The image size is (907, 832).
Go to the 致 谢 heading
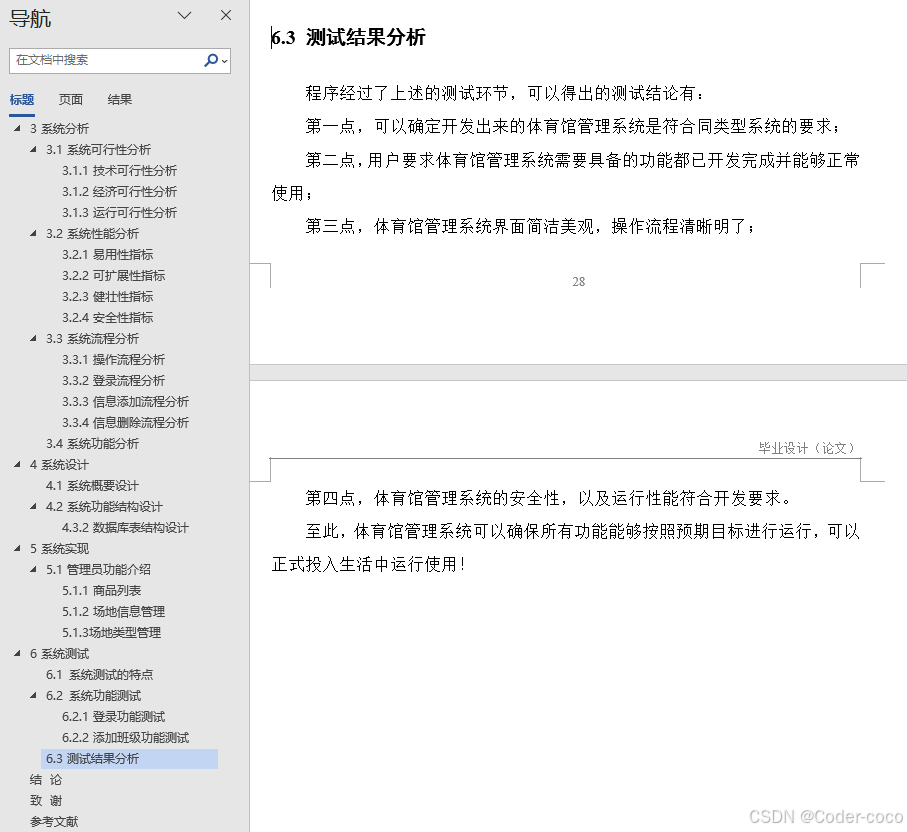pyautogui.click(x=46, y=801)
